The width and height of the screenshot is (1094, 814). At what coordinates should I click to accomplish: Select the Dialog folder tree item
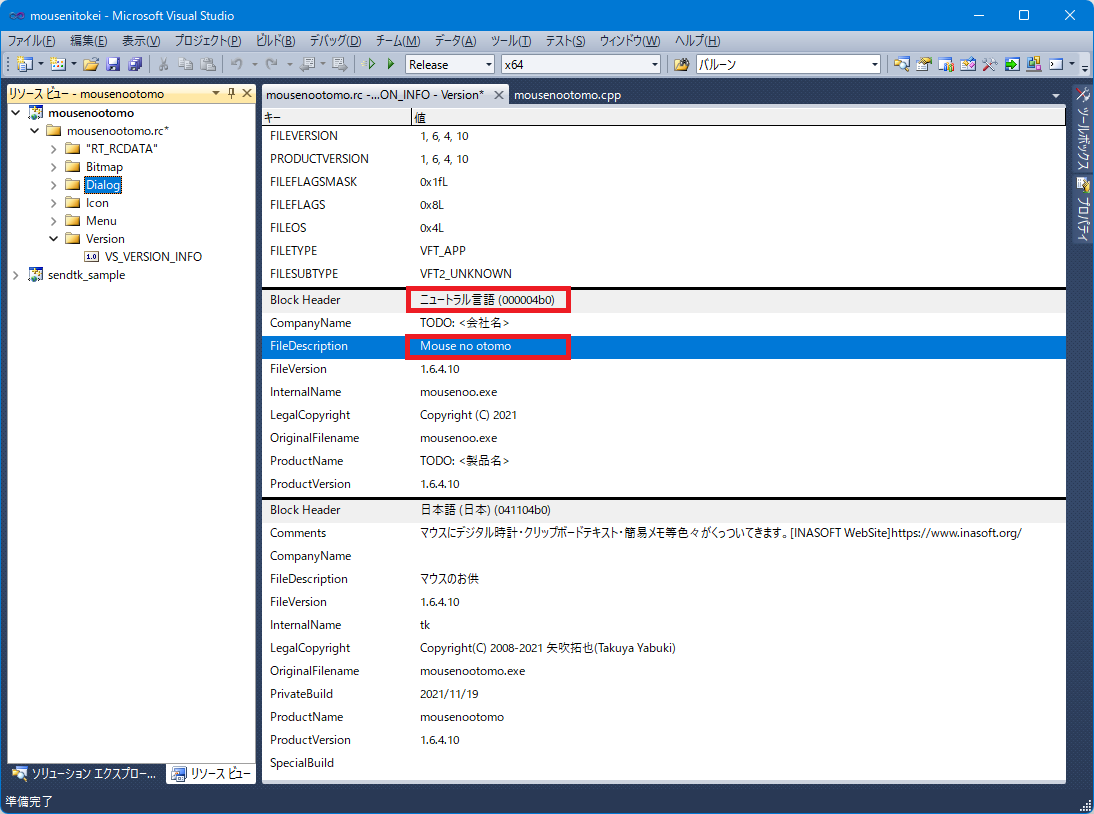click(103, 185)
